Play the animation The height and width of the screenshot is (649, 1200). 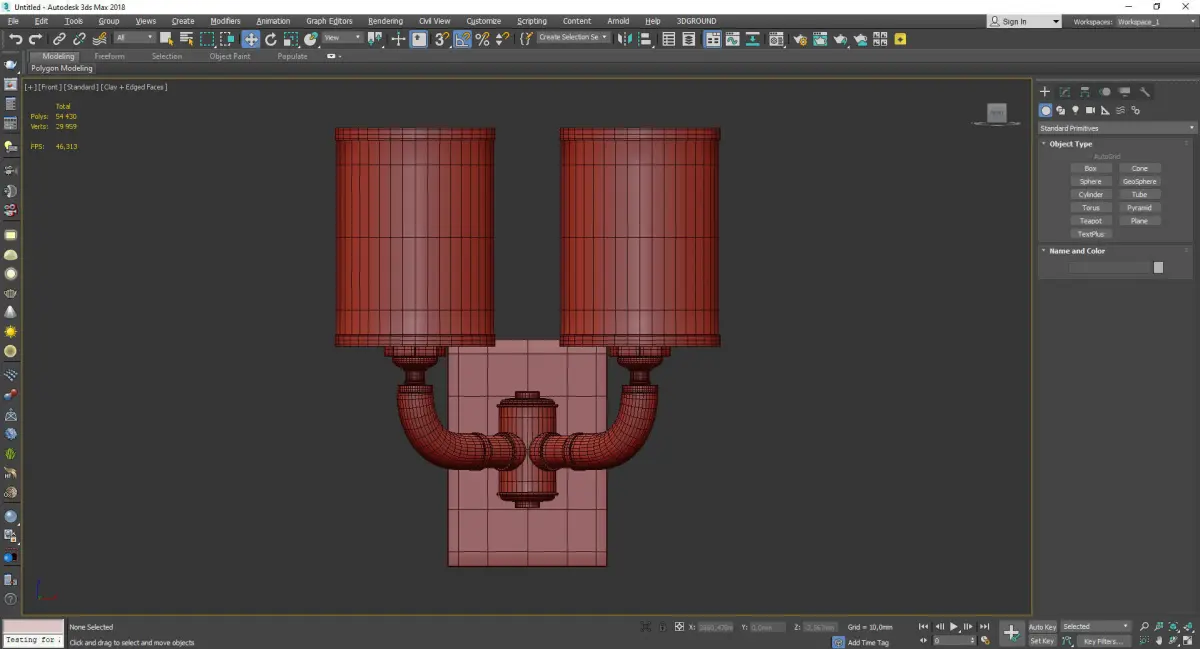pyautogui.click(x=954, y=626)
